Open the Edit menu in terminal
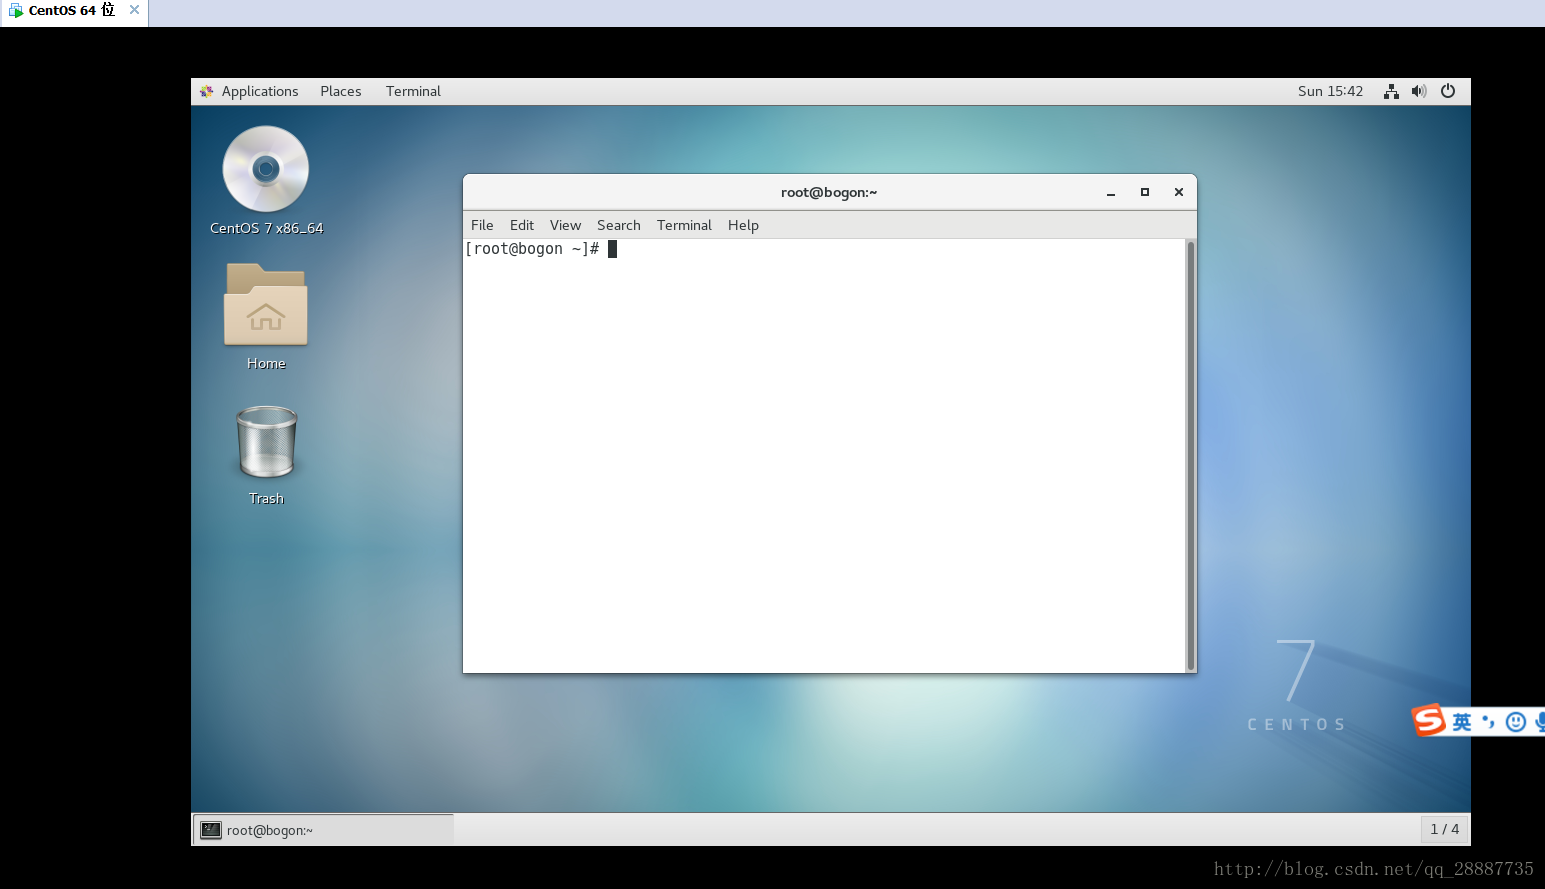 (521, 225)
